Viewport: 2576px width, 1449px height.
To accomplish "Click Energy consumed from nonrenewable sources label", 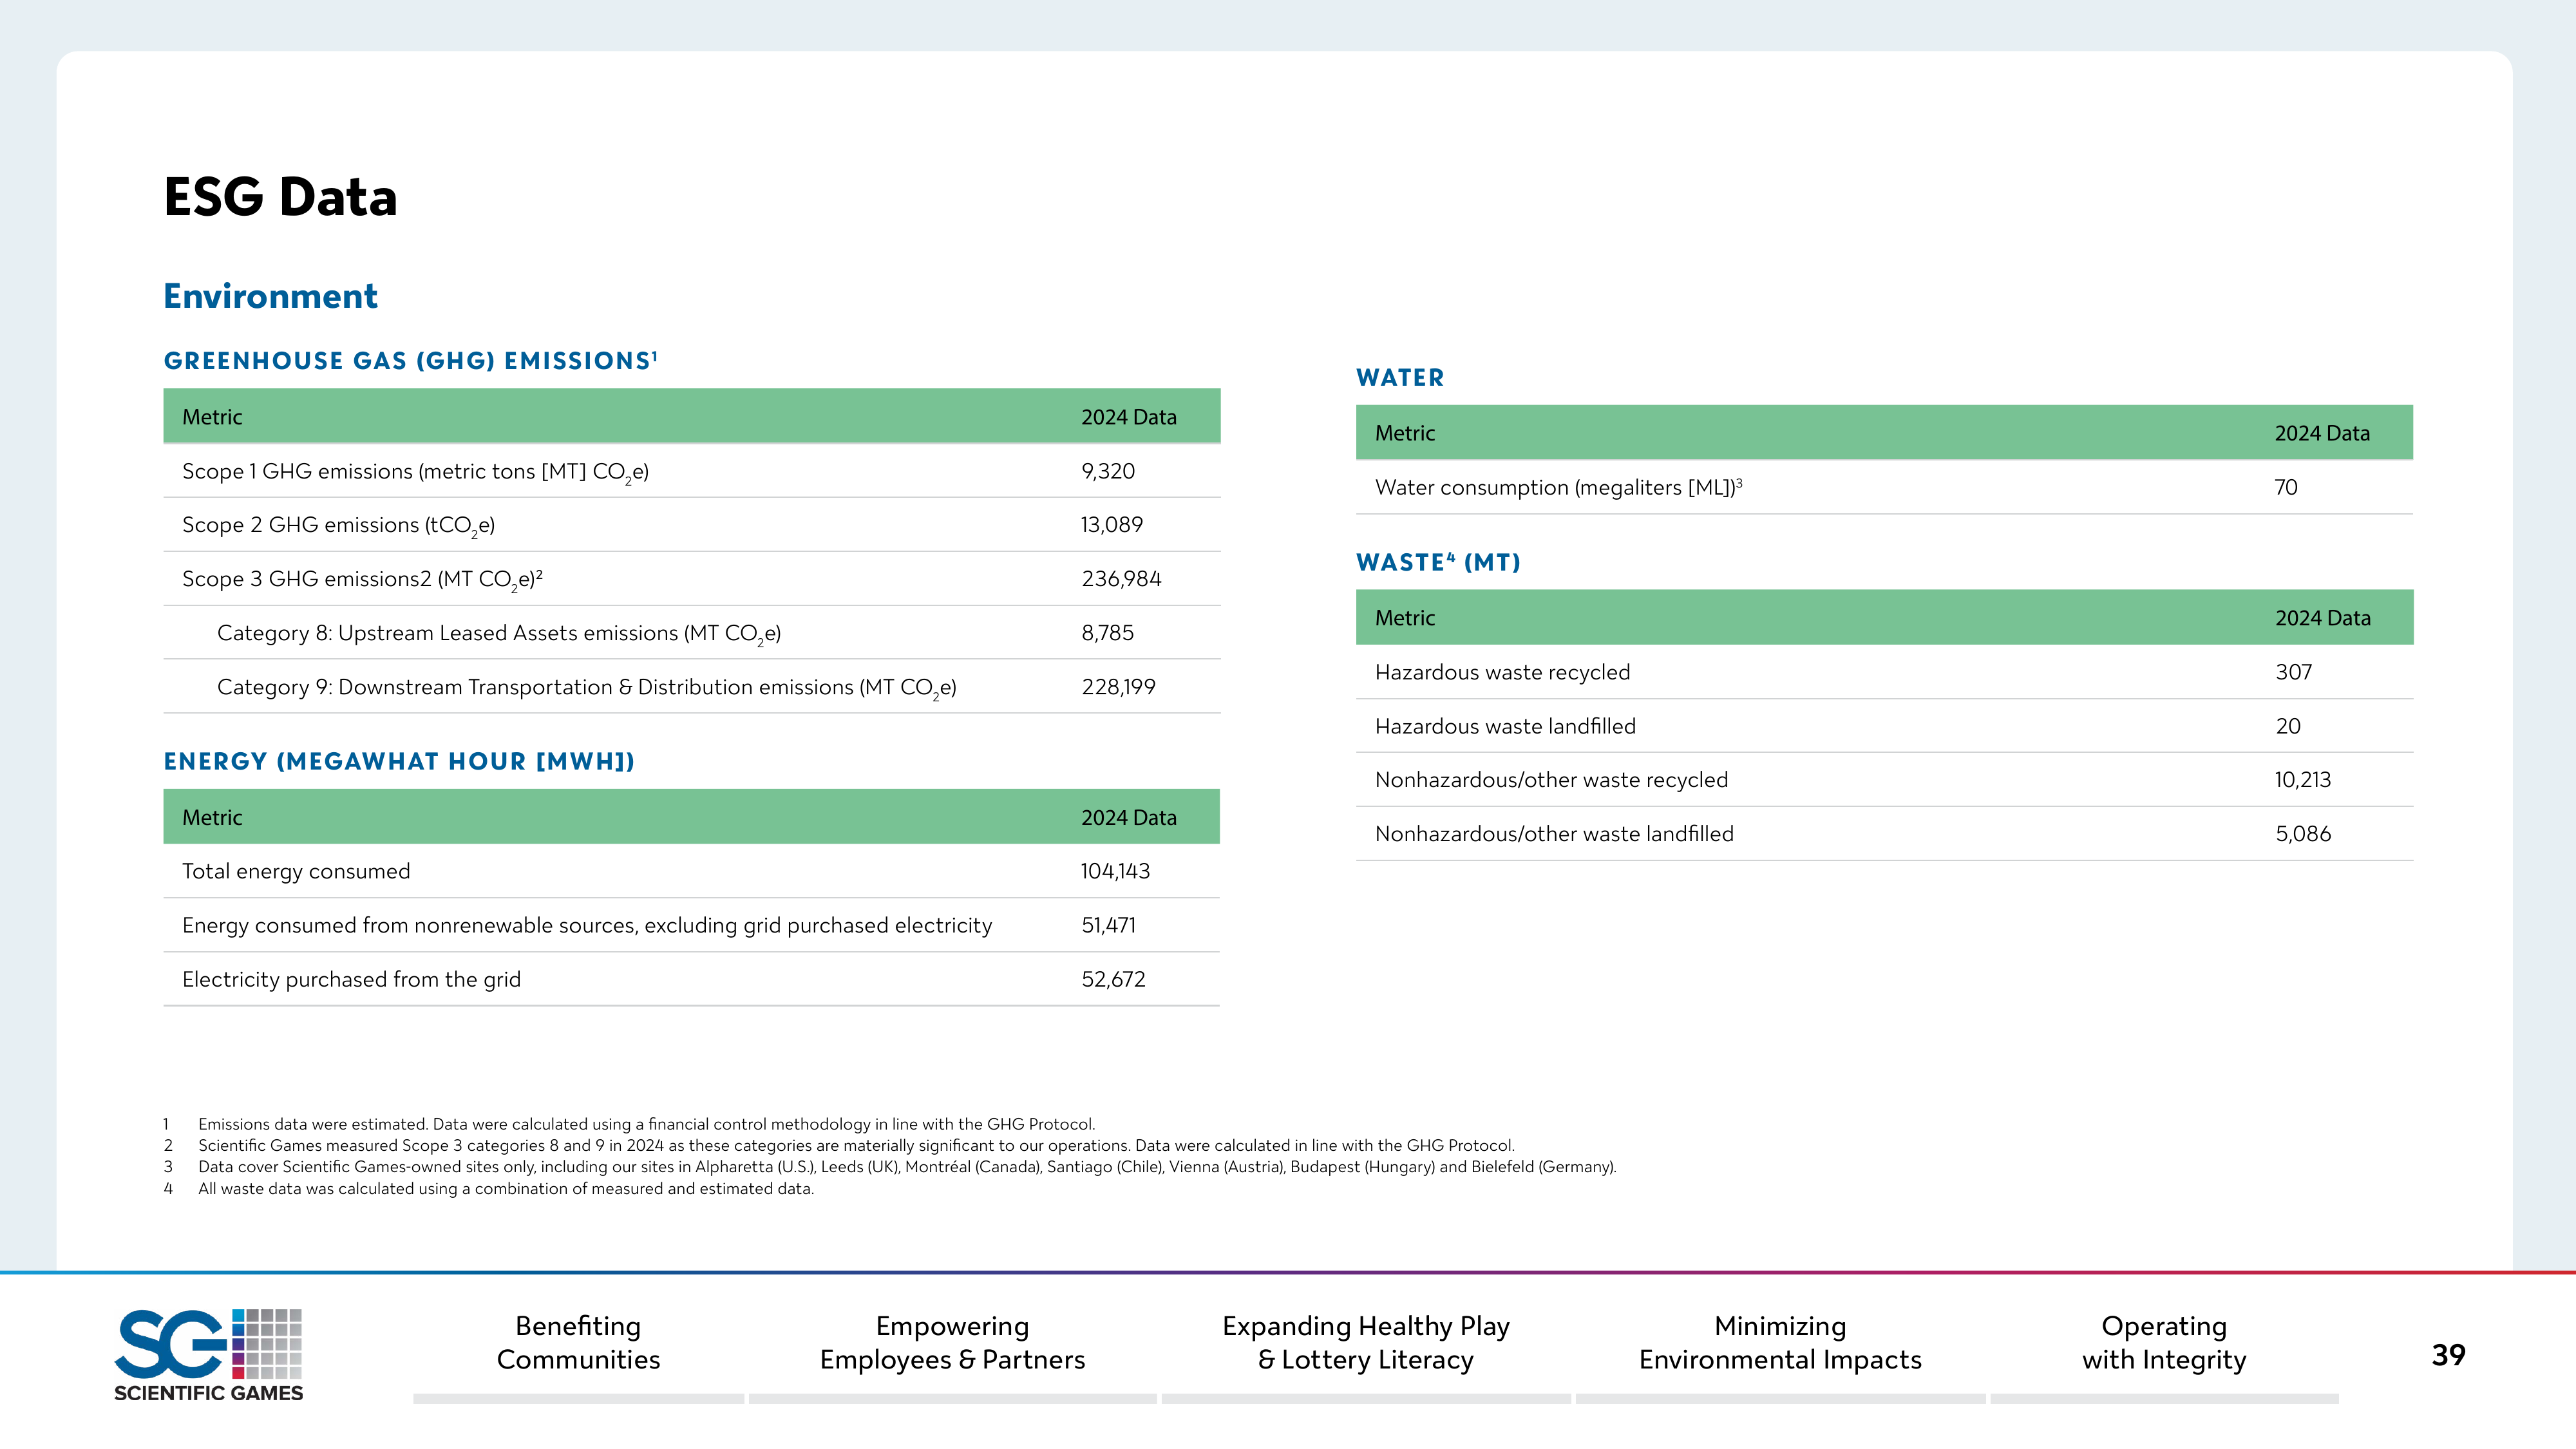I will point(587,926).
